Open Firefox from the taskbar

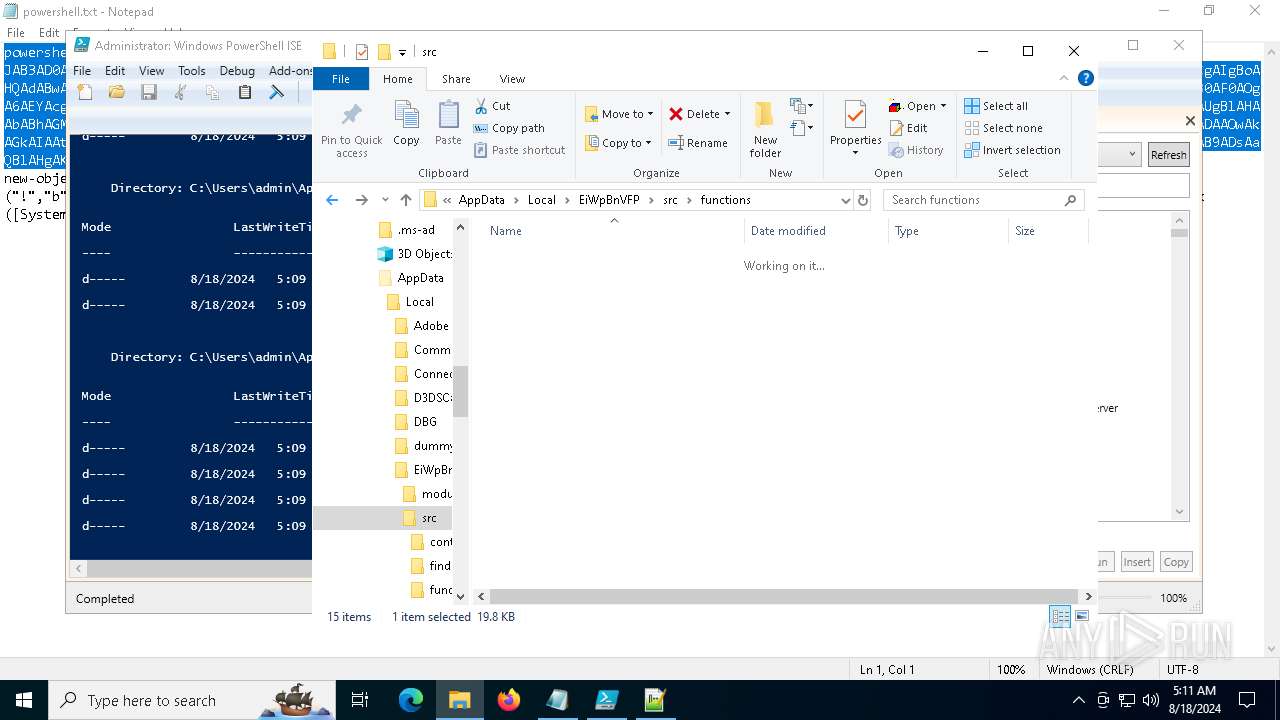(509, 700)
